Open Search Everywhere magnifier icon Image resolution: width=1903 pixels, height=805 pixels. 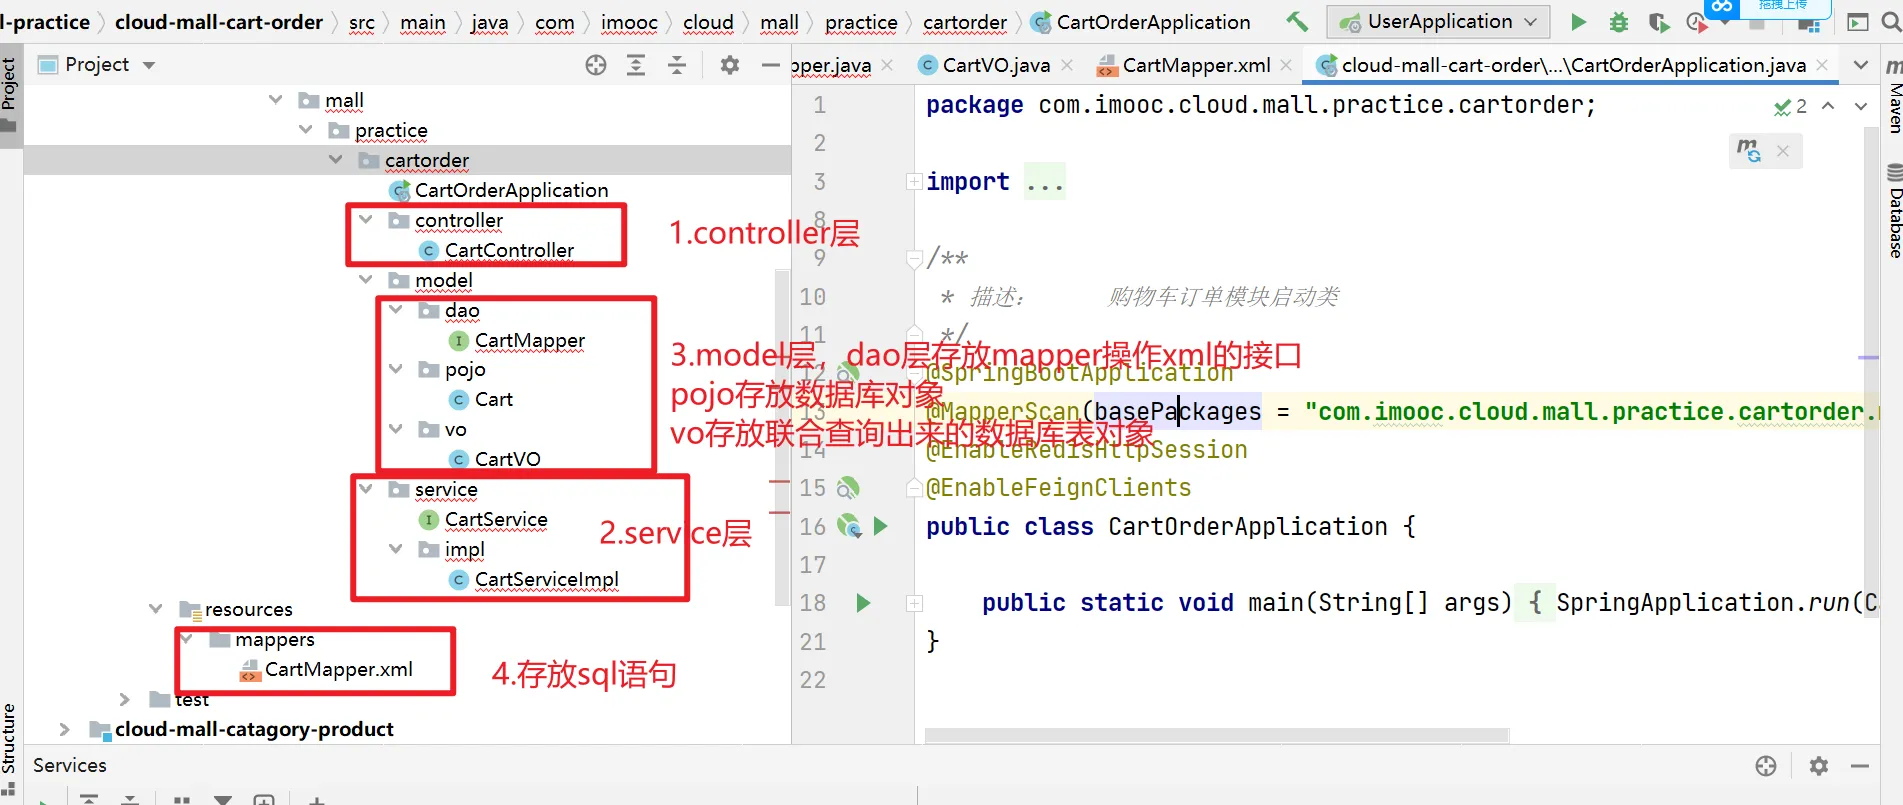click(x=1891, y=22)
